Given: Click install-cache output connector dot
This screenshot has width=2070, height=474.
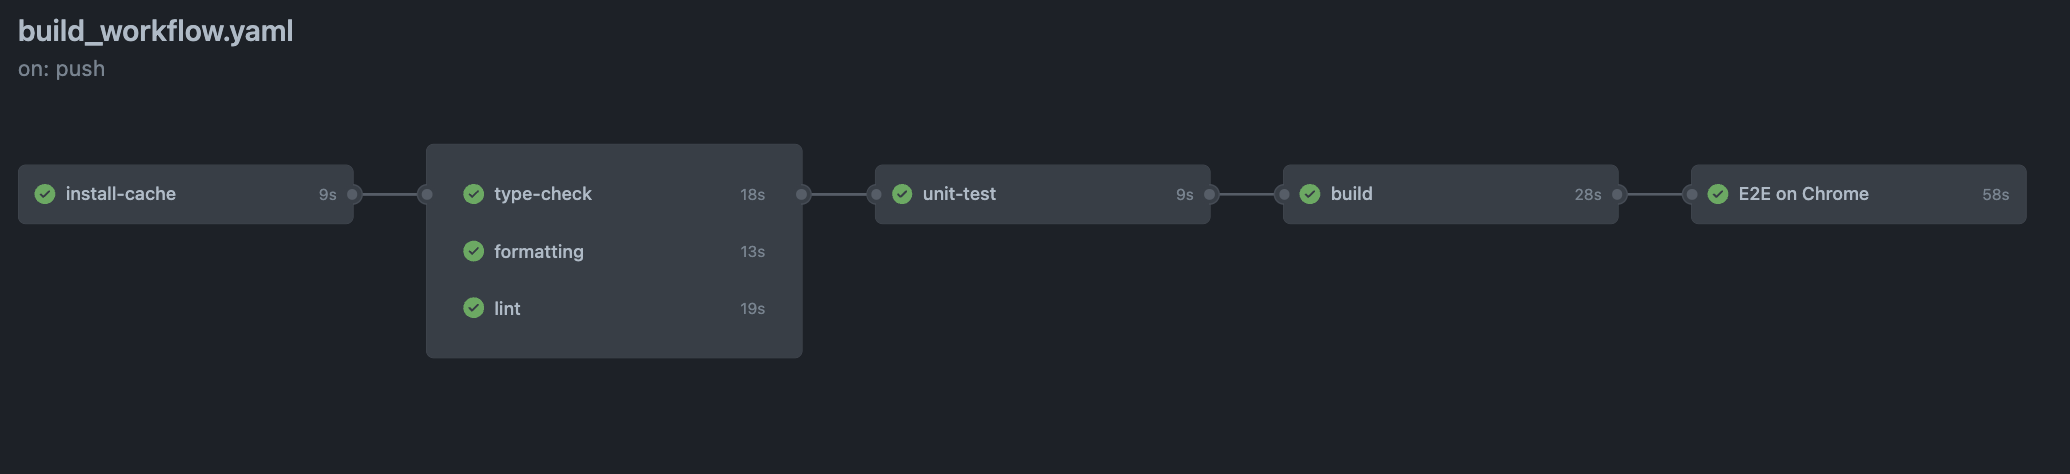Looking at the screenshot, I should pyautogui.click(x=353, y=194).
